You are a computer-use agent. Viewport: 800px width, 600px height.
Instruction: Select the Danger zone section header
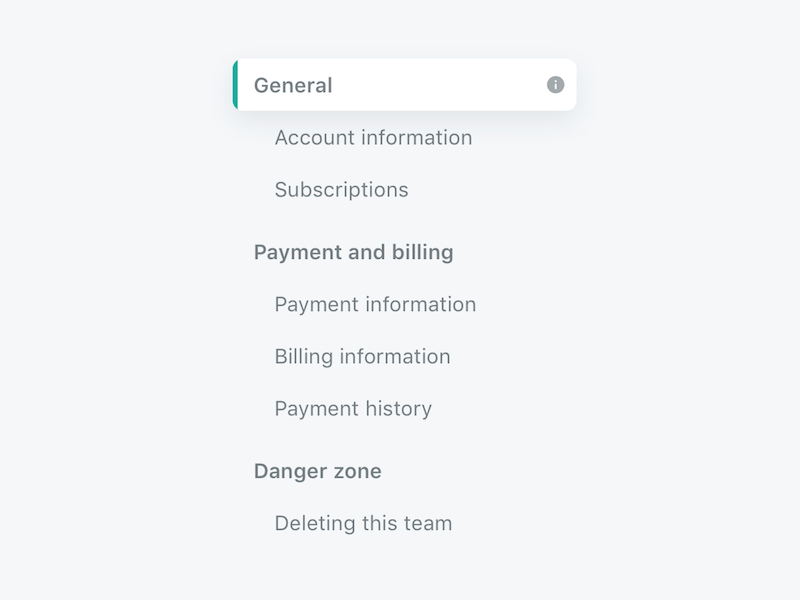click(x=317, y=471)
